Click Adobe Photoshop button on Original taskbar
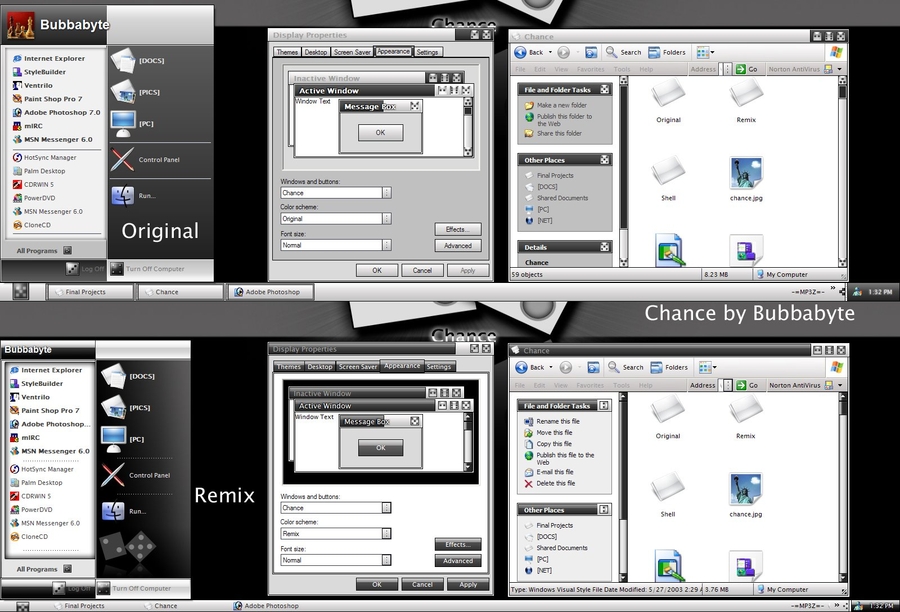 pyautogui.click(x=271, y=292)
